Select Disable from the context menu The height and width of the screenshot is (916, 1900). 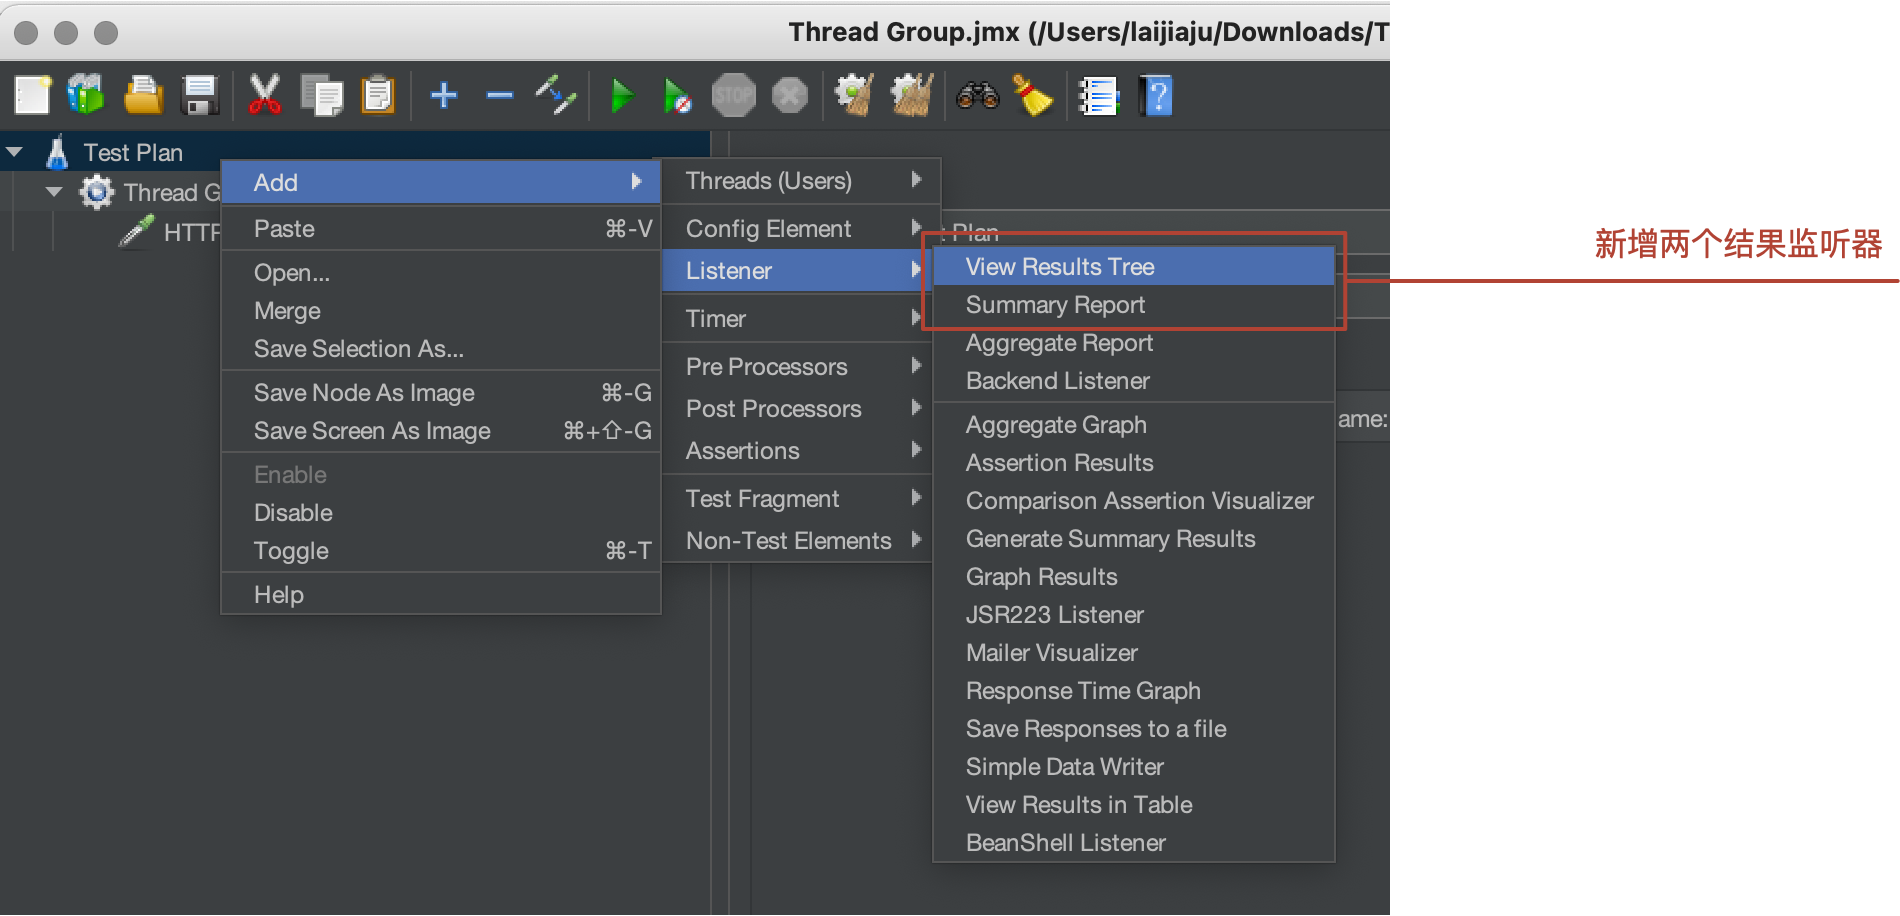click(293, 512)
